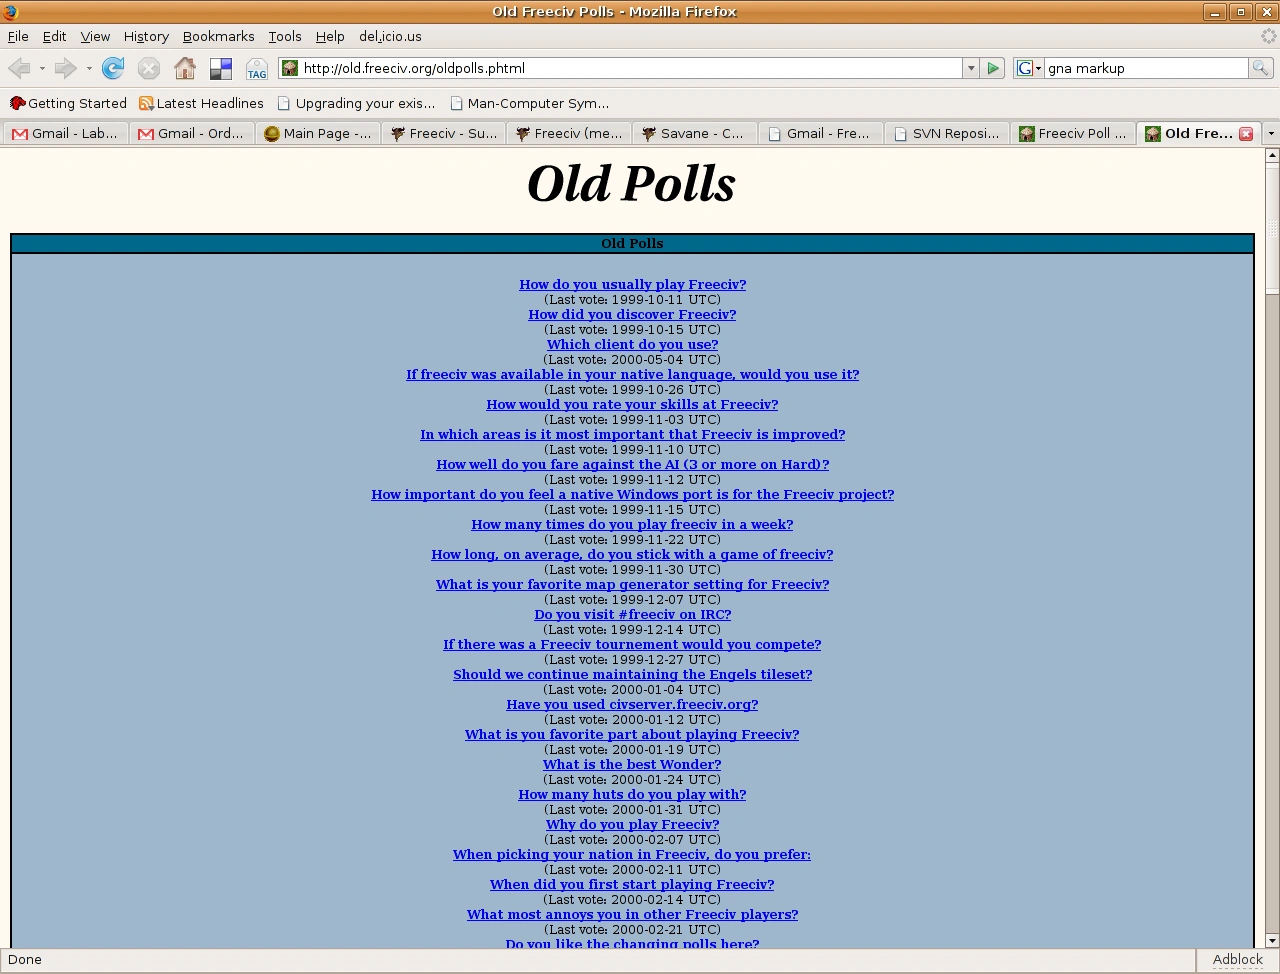Close the Old Freeciv Polls tab
The height and width of the screenshot is (974, 1280).
1246,134
